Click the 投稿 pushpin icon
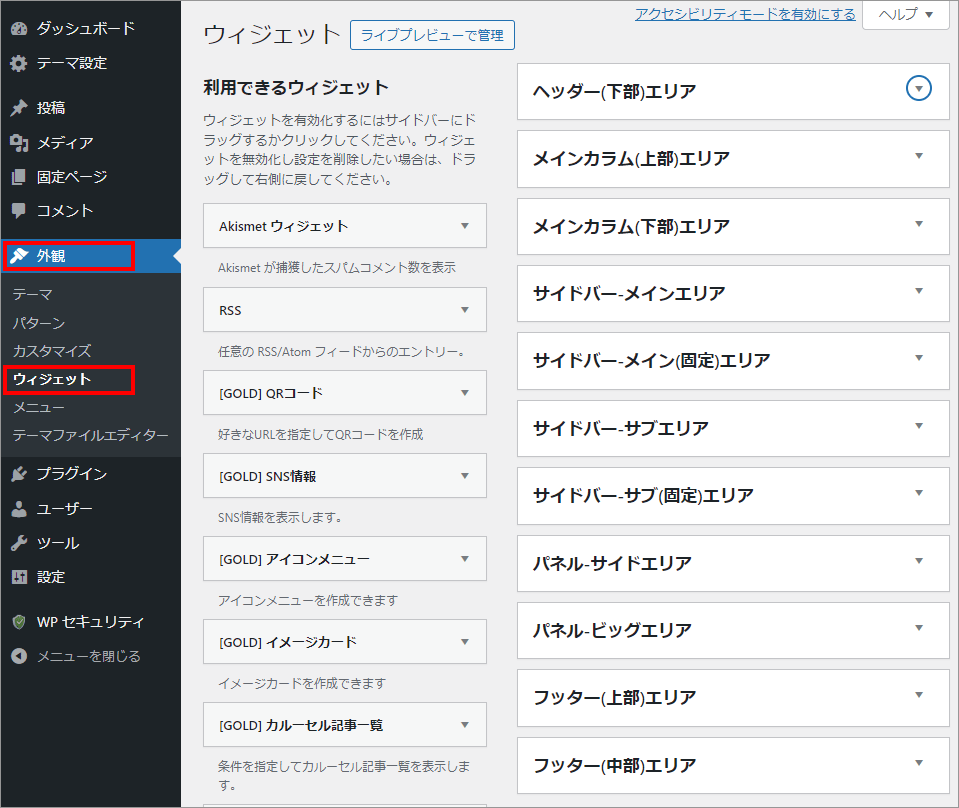959x808 pixels. [x=19, y=108]
